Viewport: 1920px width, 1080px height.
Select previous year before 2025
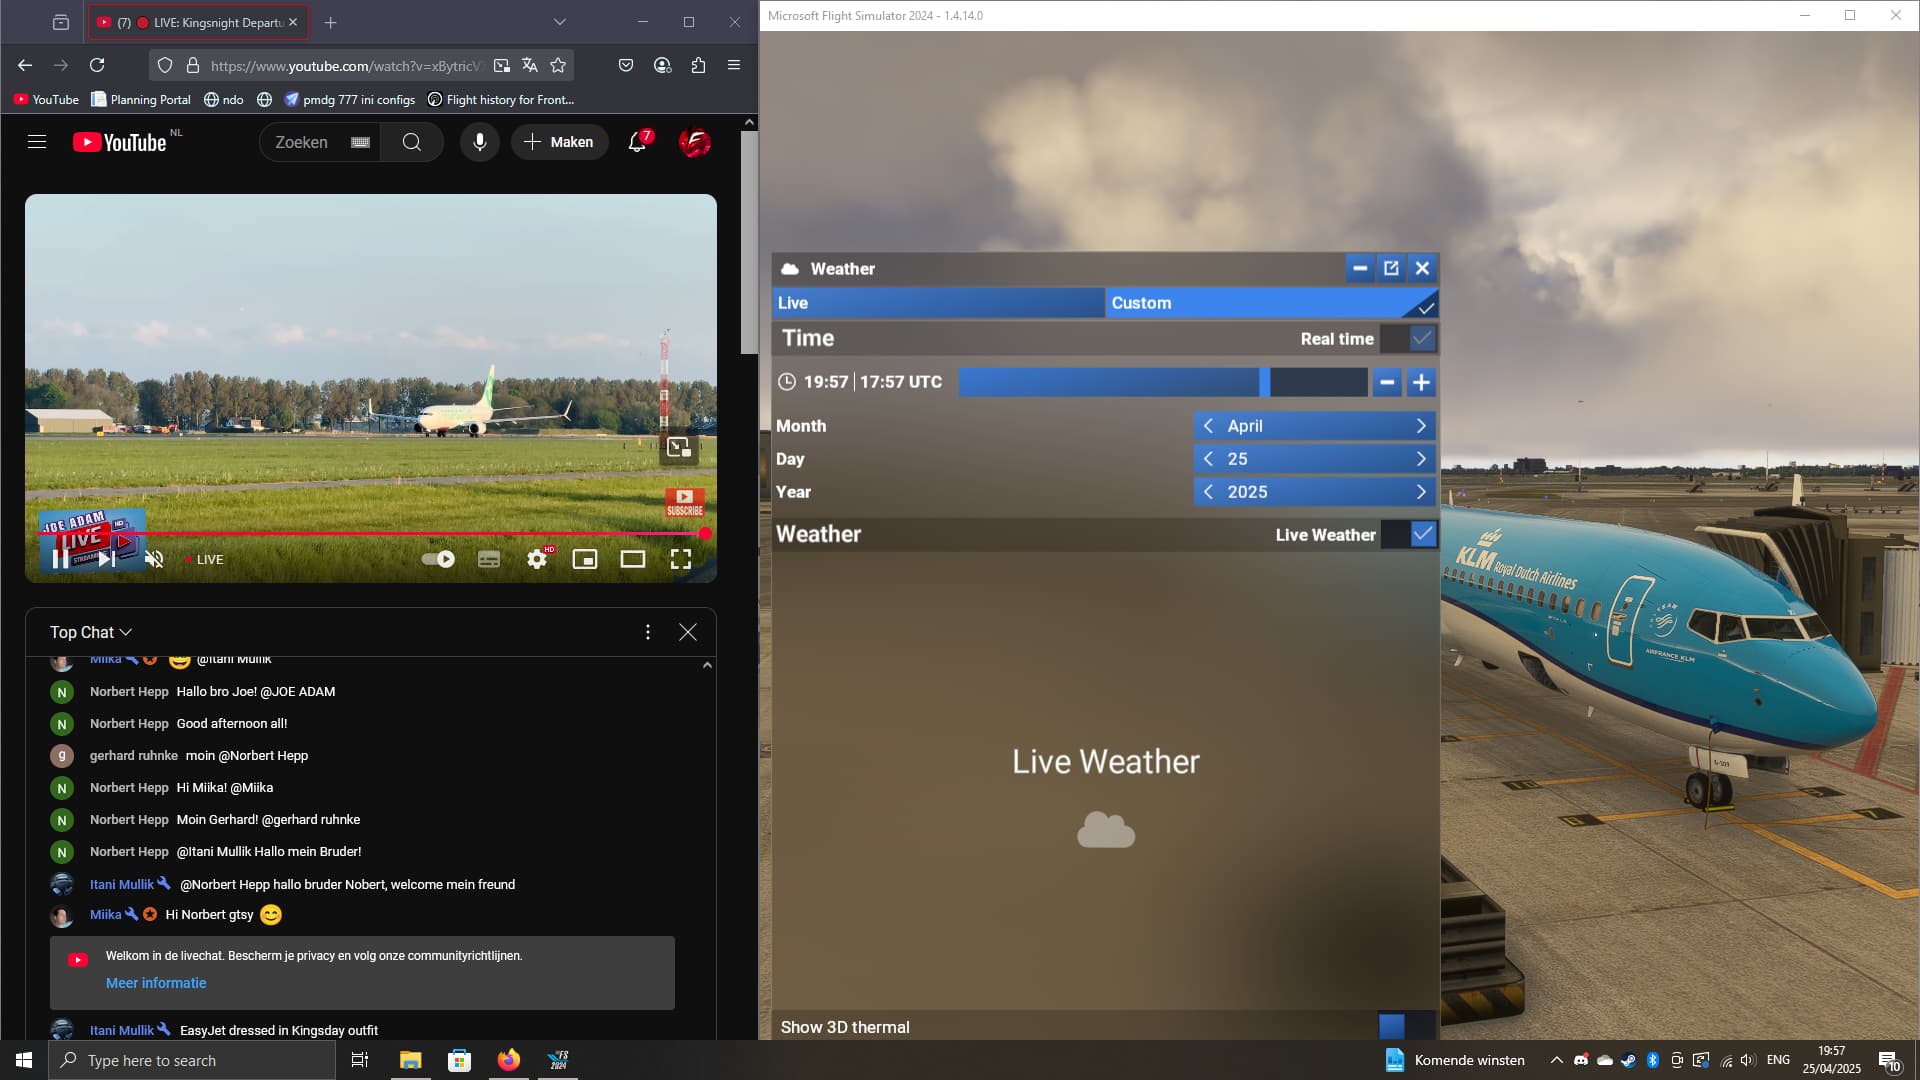point(1208,492)
